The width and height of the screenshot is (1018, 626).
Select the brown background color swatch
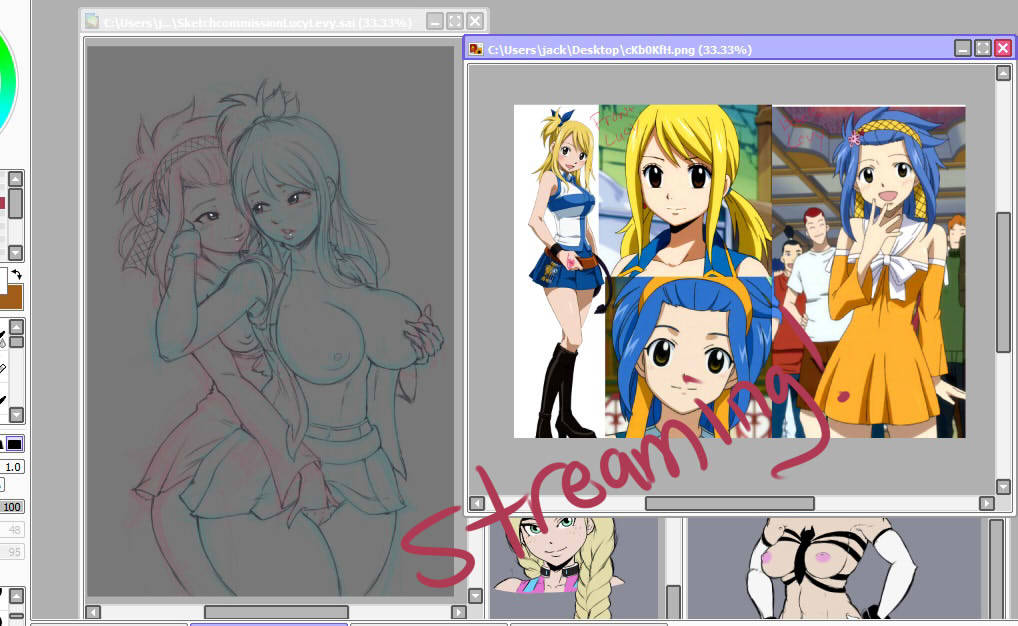(11, 297)
